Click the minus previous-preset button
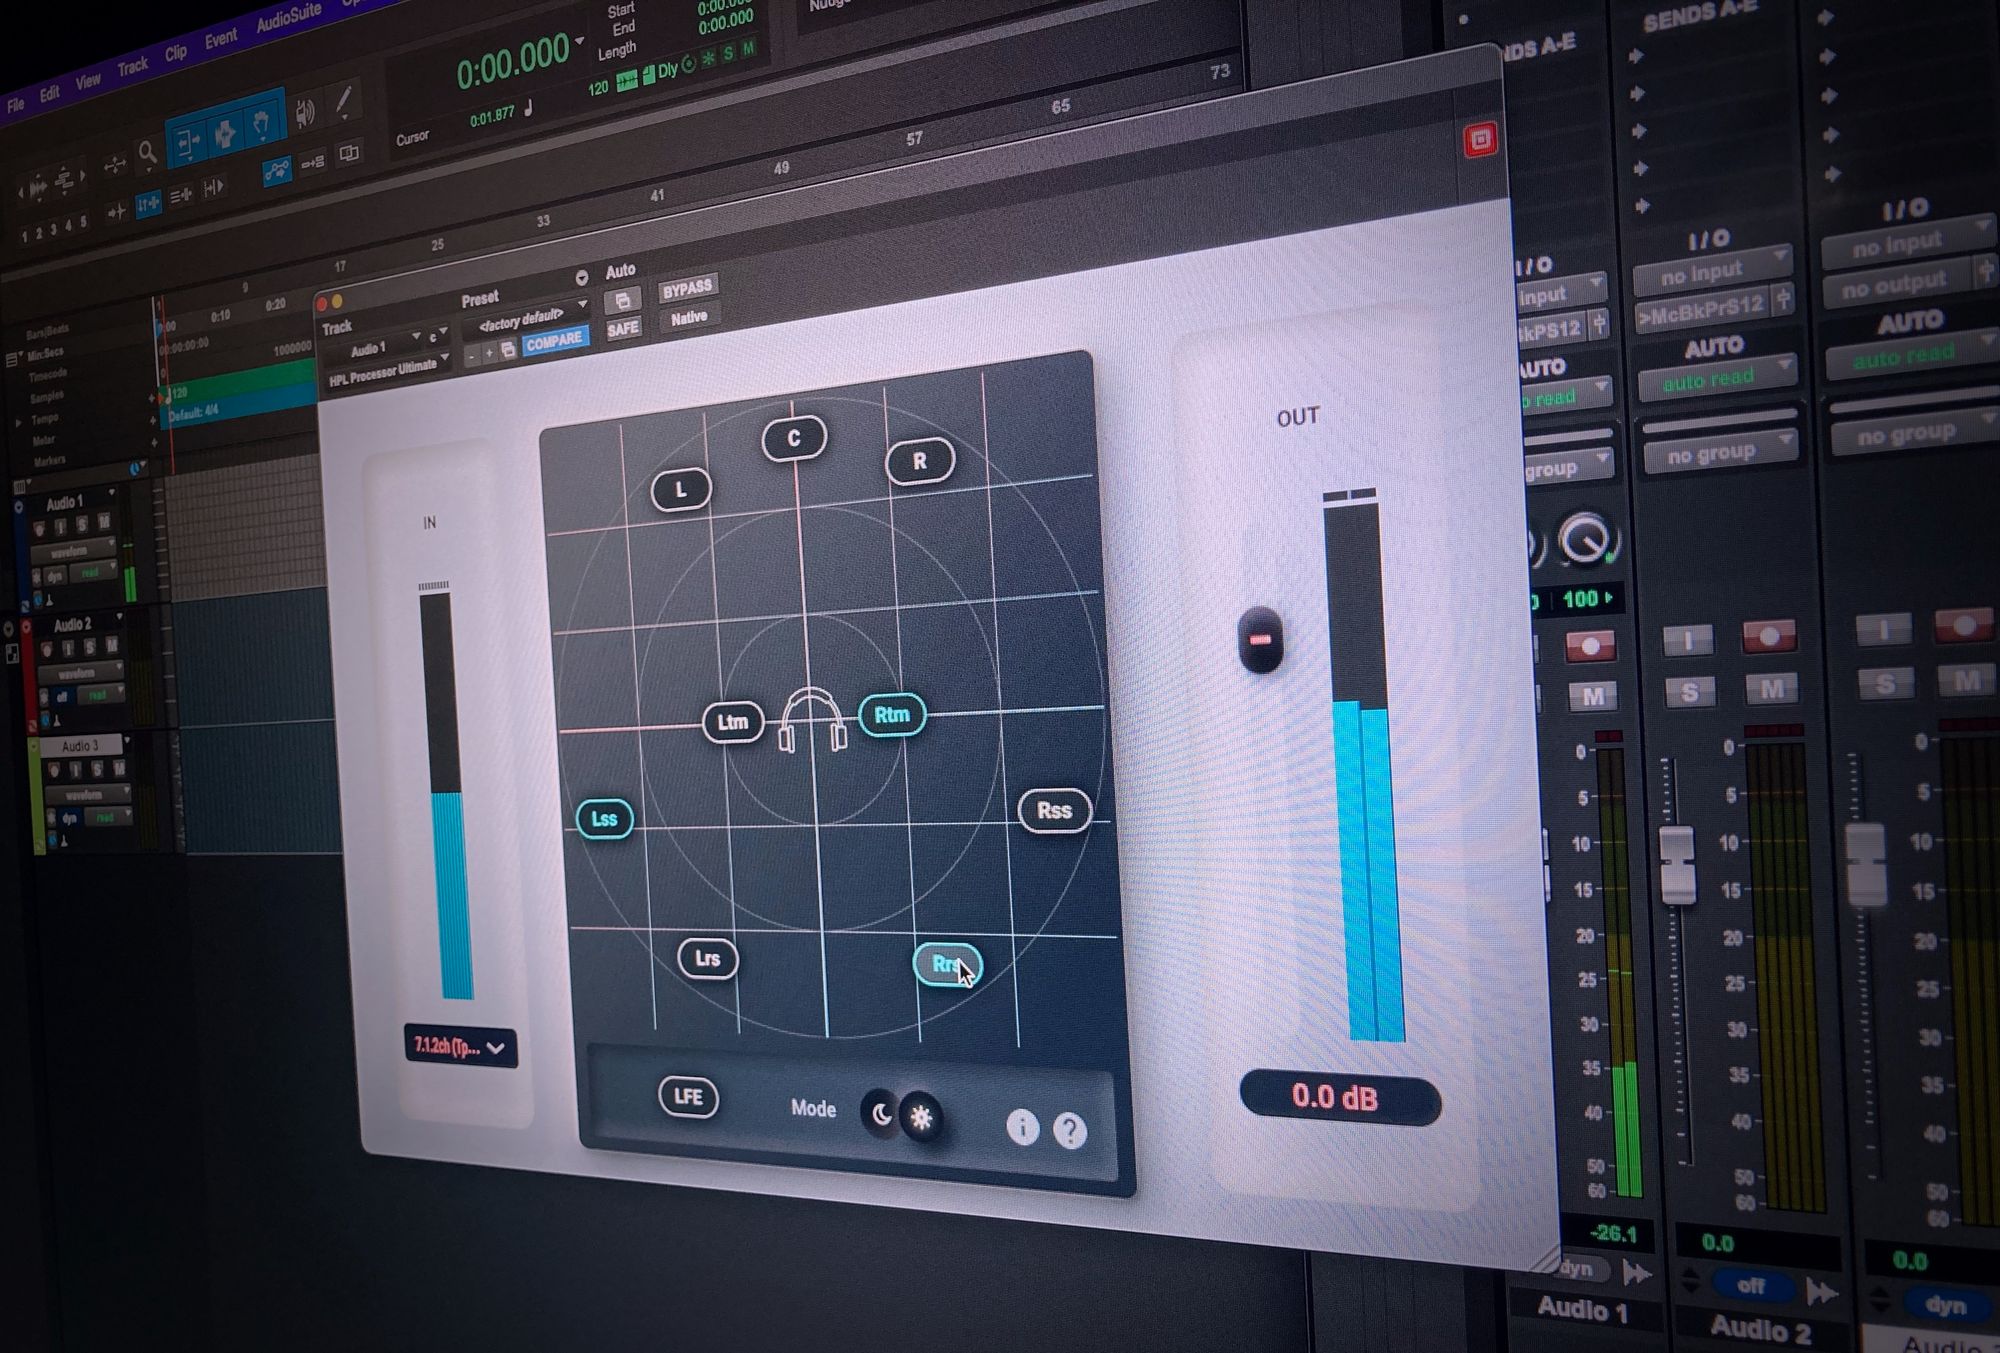The height and width of the screenshot is (1353, 2000). pyautogui.click(x=472, y=356)
